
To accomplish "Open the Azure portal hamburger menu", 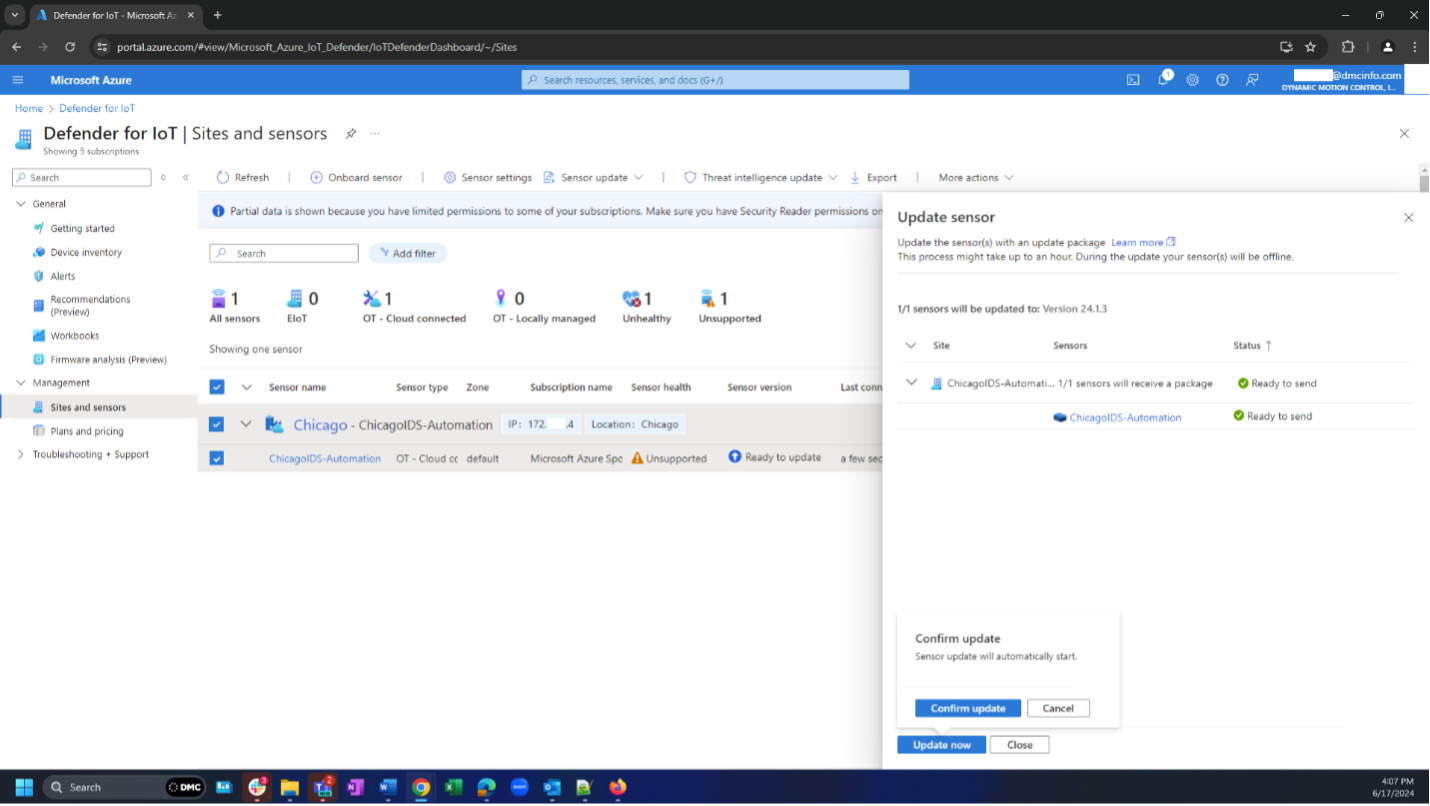I will (x=18, y=80).
